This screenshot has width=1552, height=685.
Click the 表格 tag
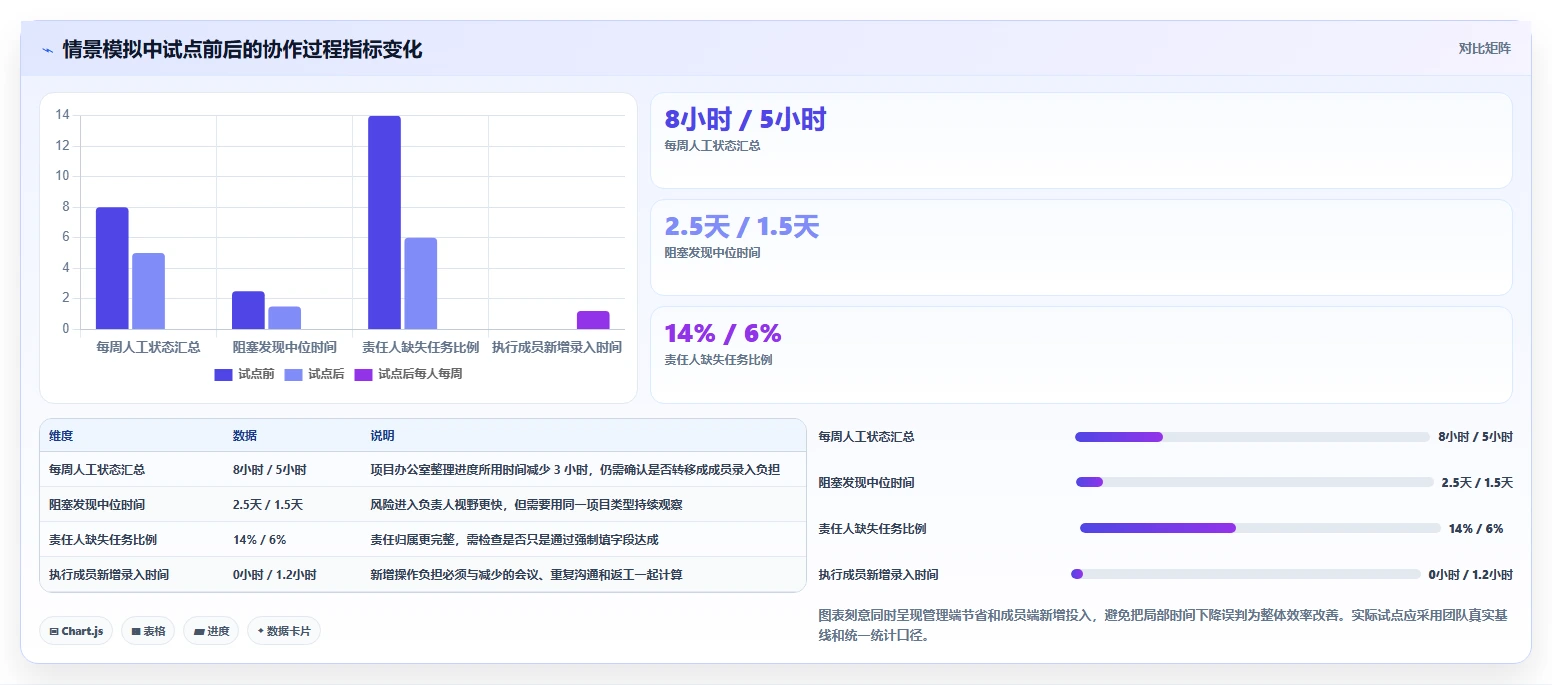coord(148,631)
